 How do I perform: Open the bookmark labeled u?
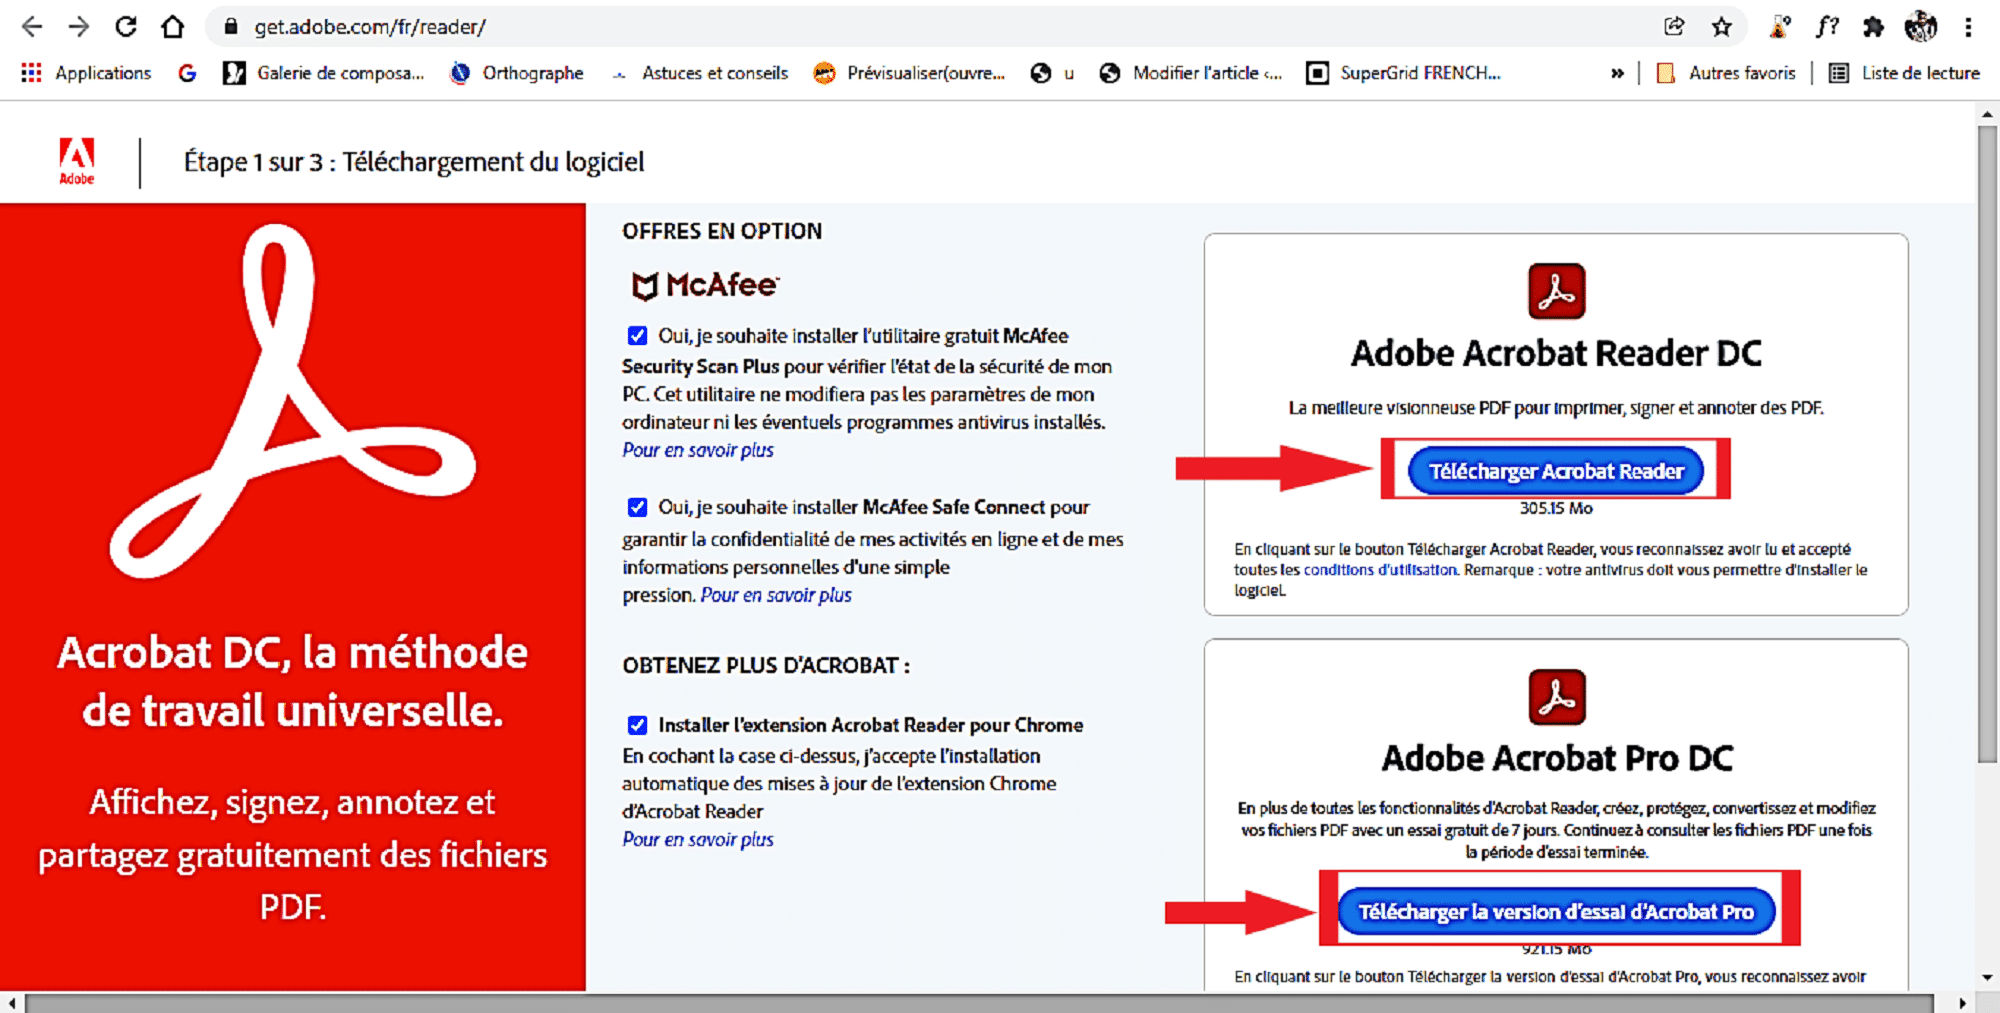pyautogui.click(x=1052, y=73)
